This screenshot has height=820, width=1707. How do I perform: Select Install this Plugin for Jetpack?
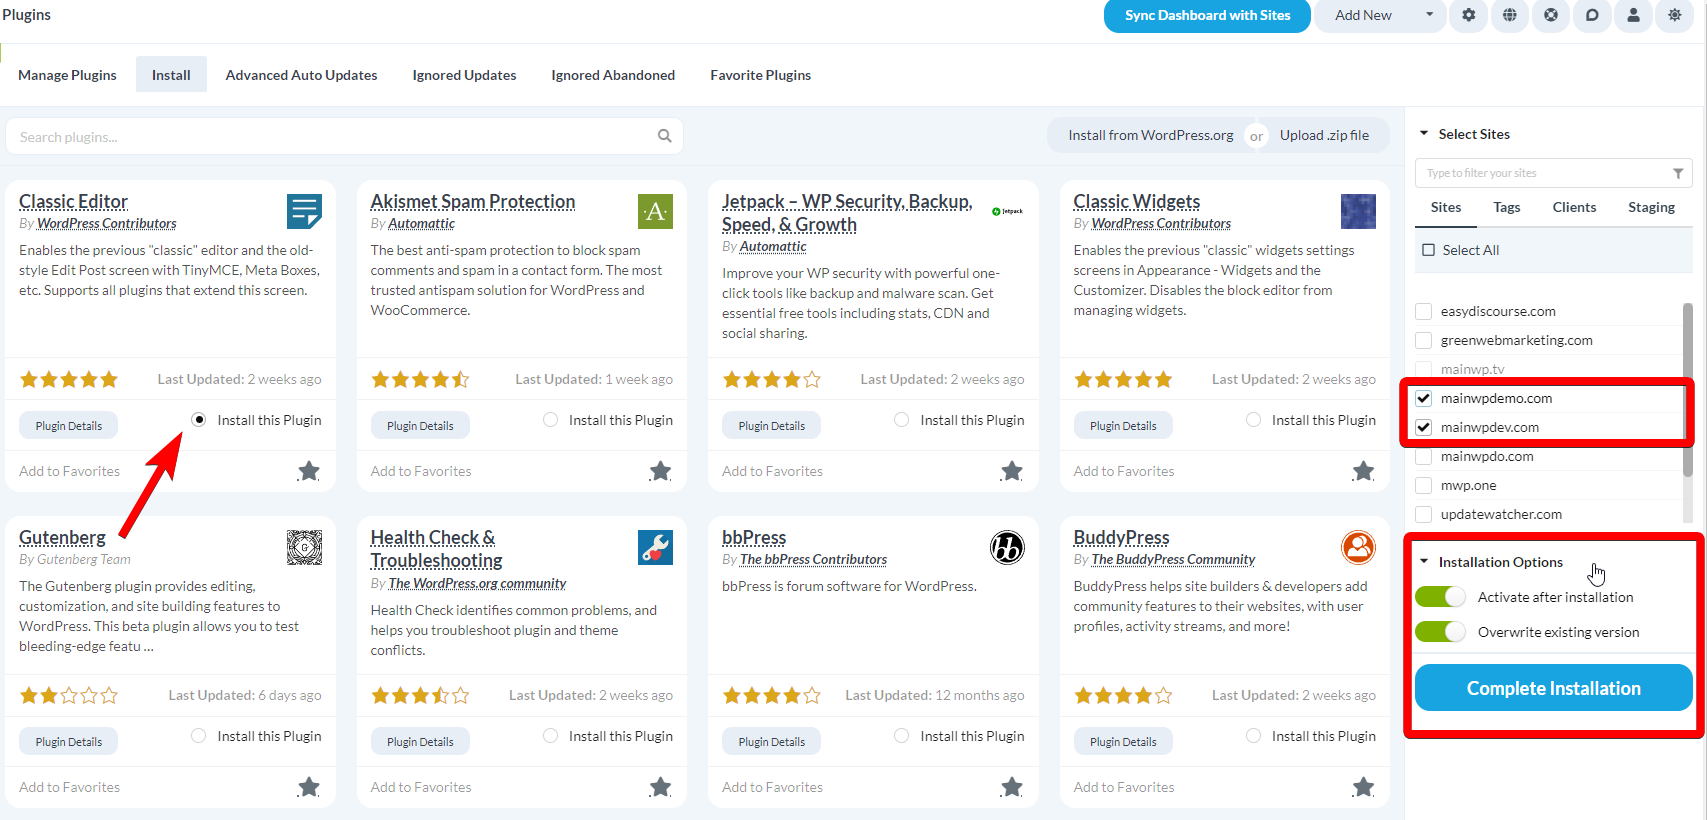(901, 420)
